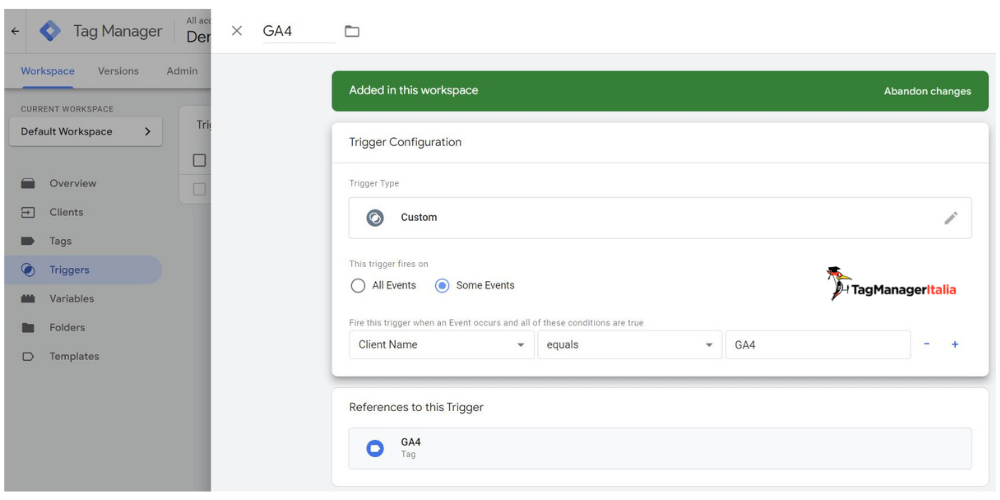1000x500 pixels.
Task: Expand the Default Workspace selector
Action: (85, 131)
